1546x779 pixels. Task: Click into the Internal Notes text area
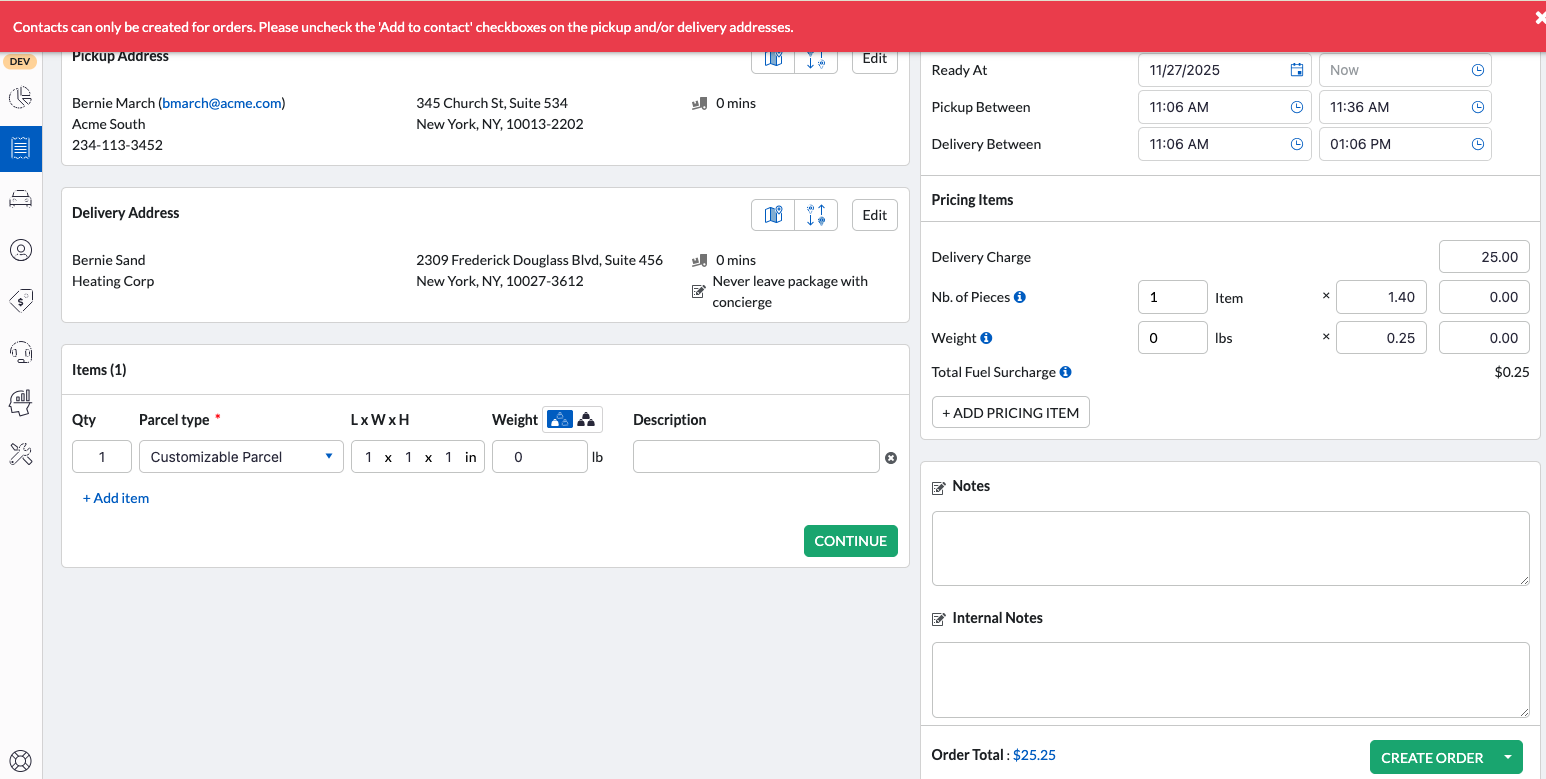coord(1231,680)
